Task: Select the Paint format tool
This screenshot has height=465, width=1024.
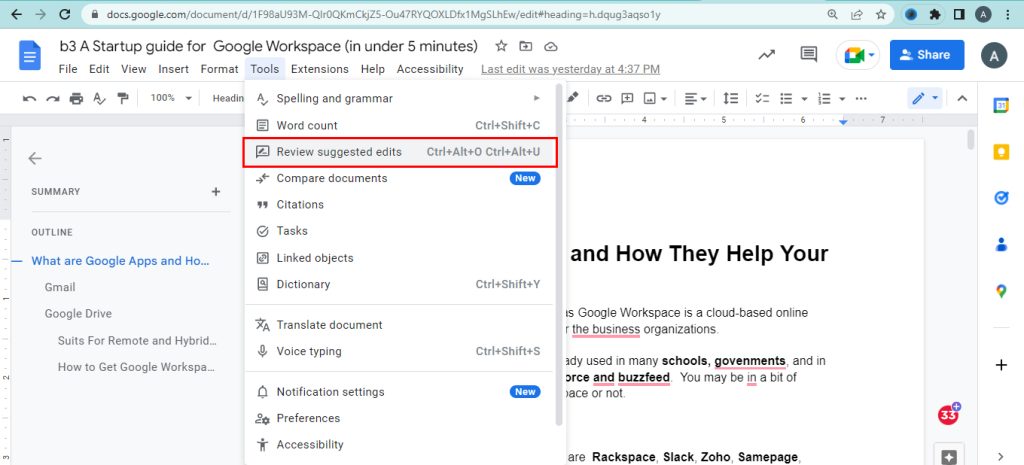Action: coord(123,98)
